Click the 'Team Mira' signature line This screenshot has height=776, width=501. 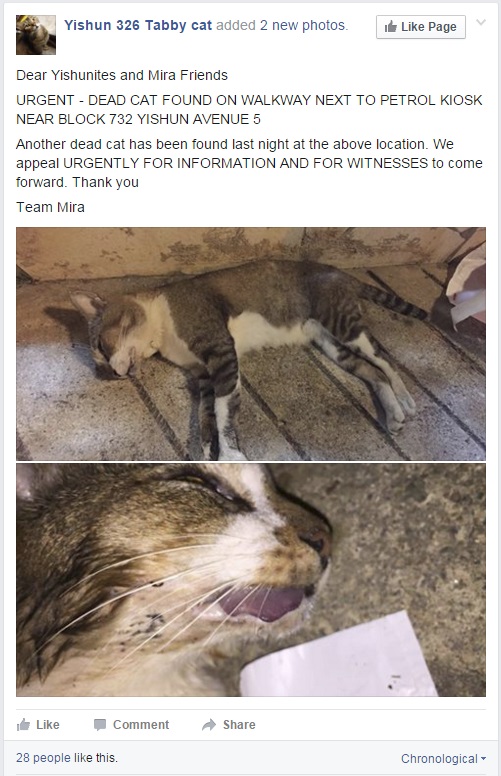[x=50, y=207]
